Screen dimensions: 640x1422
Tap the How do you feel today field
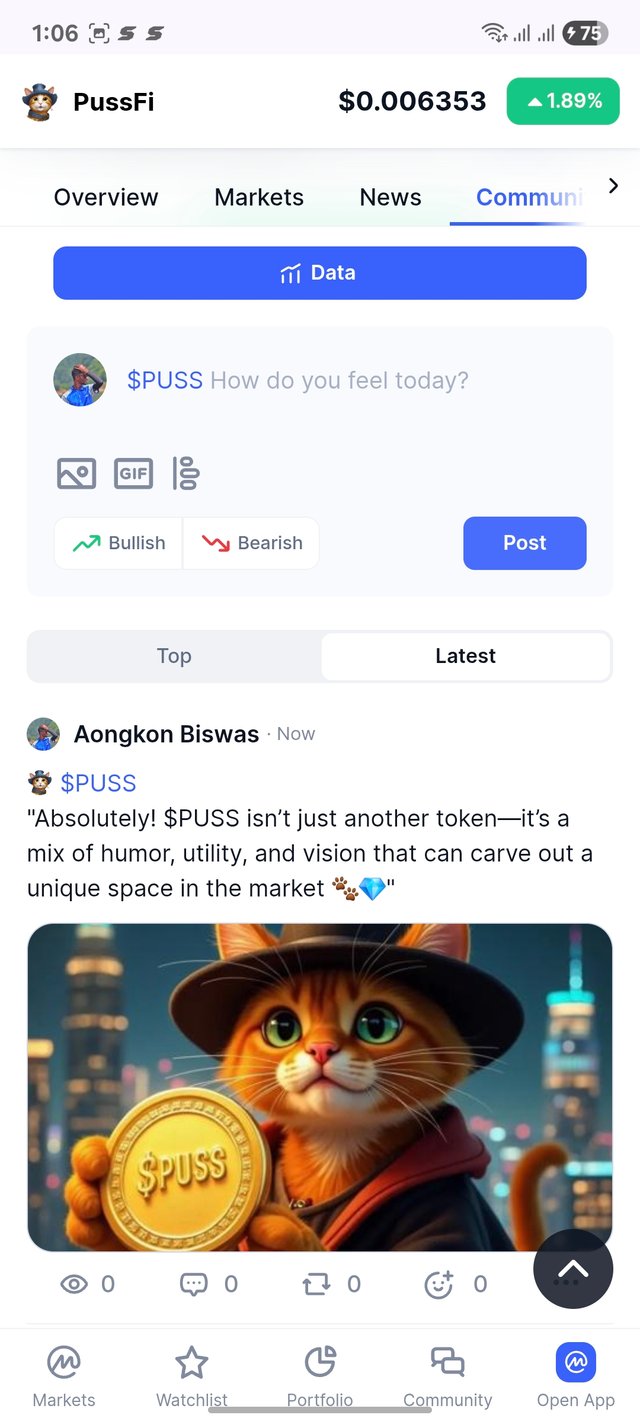(x=298, y=380)
